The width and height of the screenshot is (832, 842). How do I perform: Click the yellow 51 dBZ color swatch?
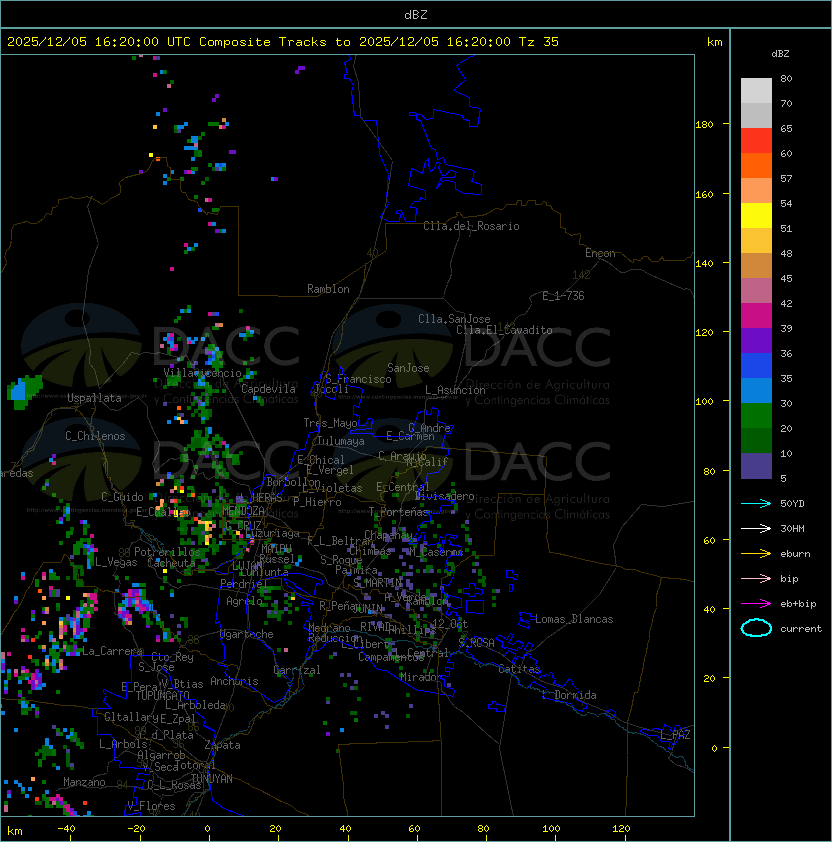pyautogui.click(x=756, y=216)
